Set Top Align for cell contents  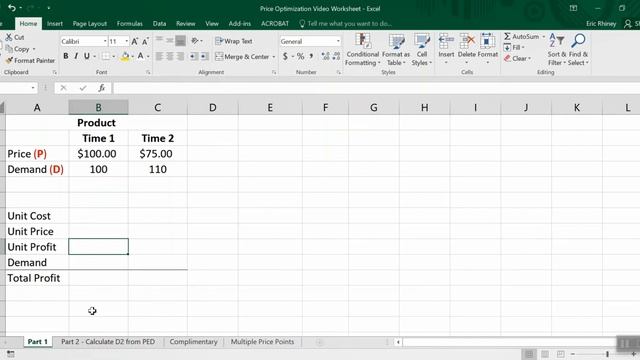point(159,40)
